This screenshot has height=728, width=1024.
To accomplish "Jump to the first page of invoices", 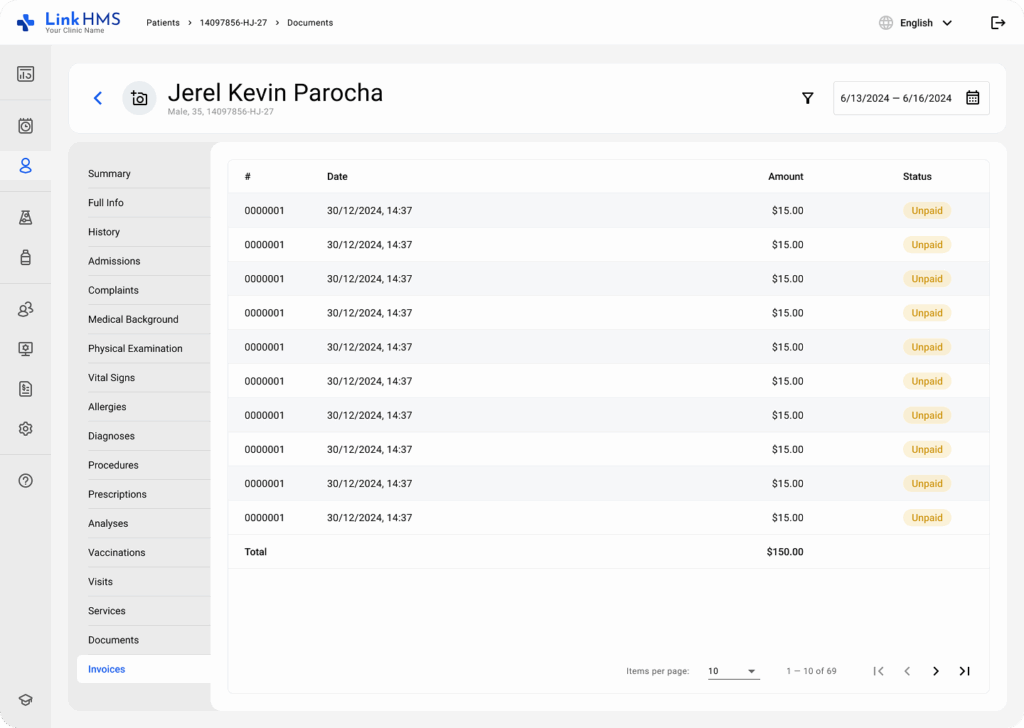I will point(878,671).
